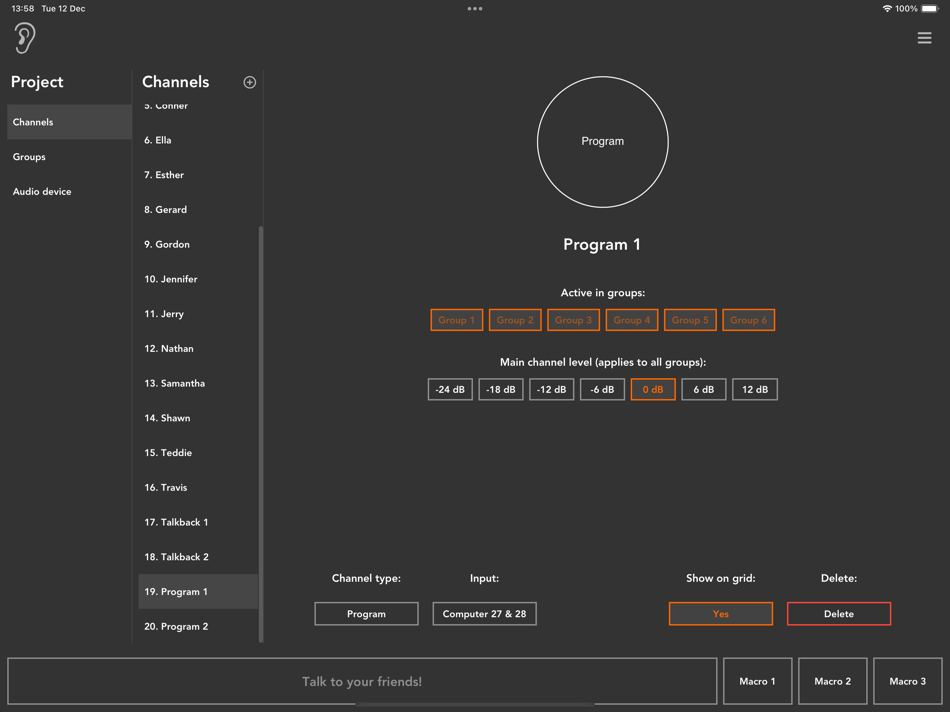Toggle Group 3 membership
This screenshot has height=712, width=950.
click(573, 320)
